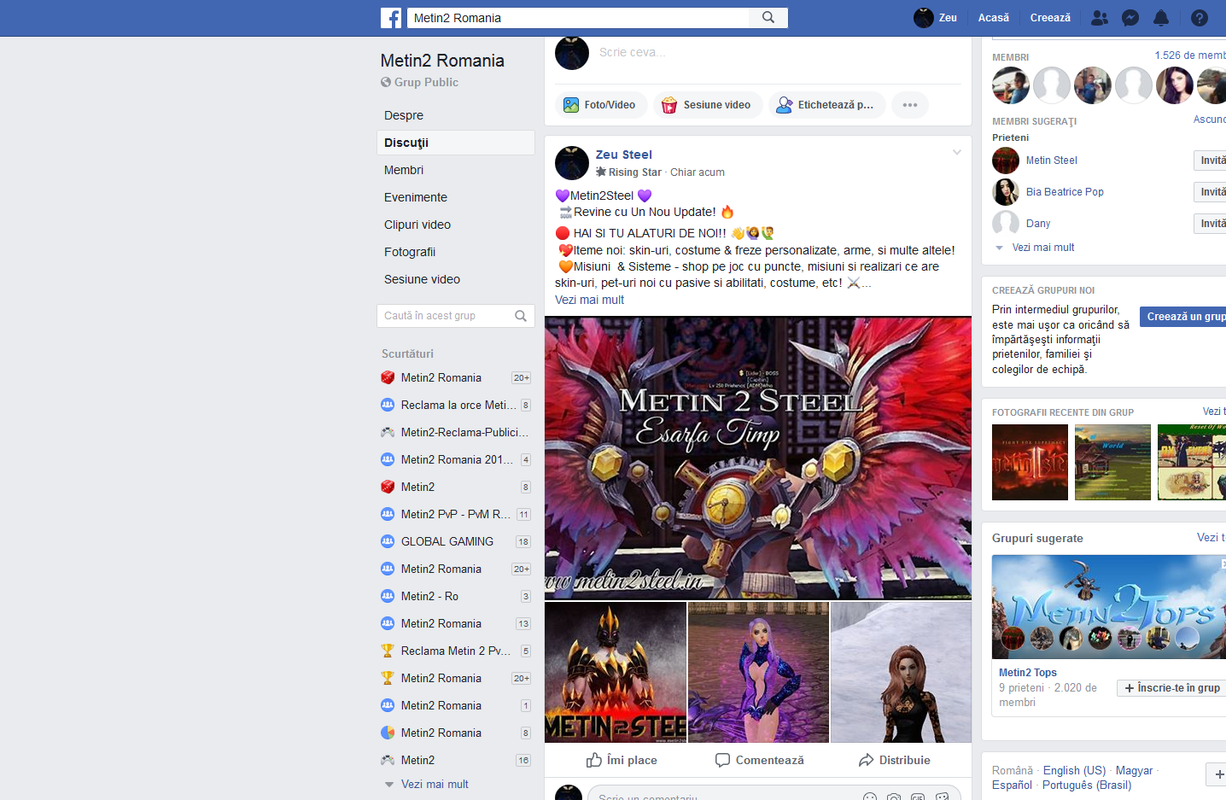This screenshot has width=1226, height=800.
Task: Open Metin2 PvP - PvM R... shortcut
Action: point(455,514)
